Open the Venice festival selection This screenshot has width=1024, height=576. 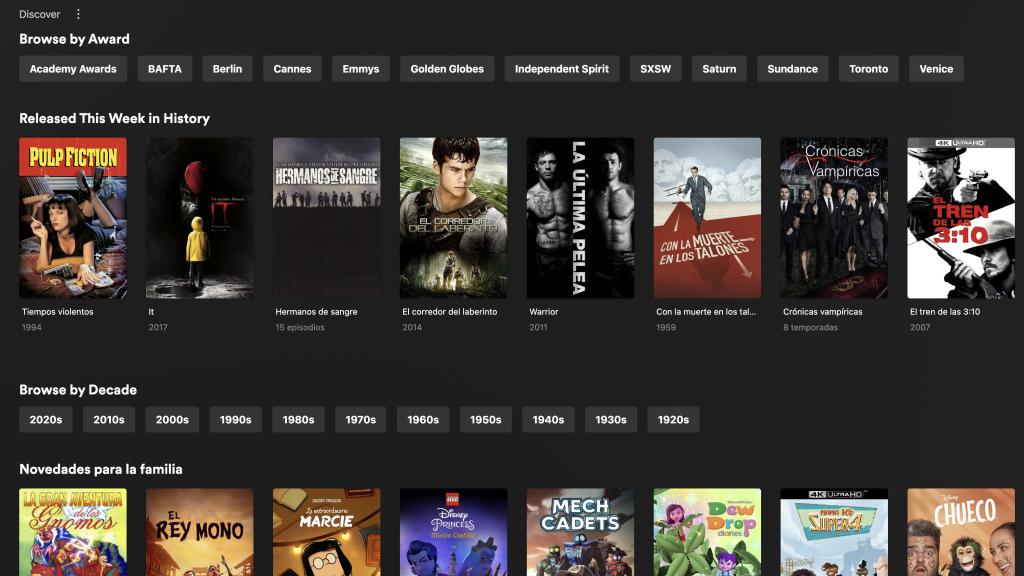(935, 68)
